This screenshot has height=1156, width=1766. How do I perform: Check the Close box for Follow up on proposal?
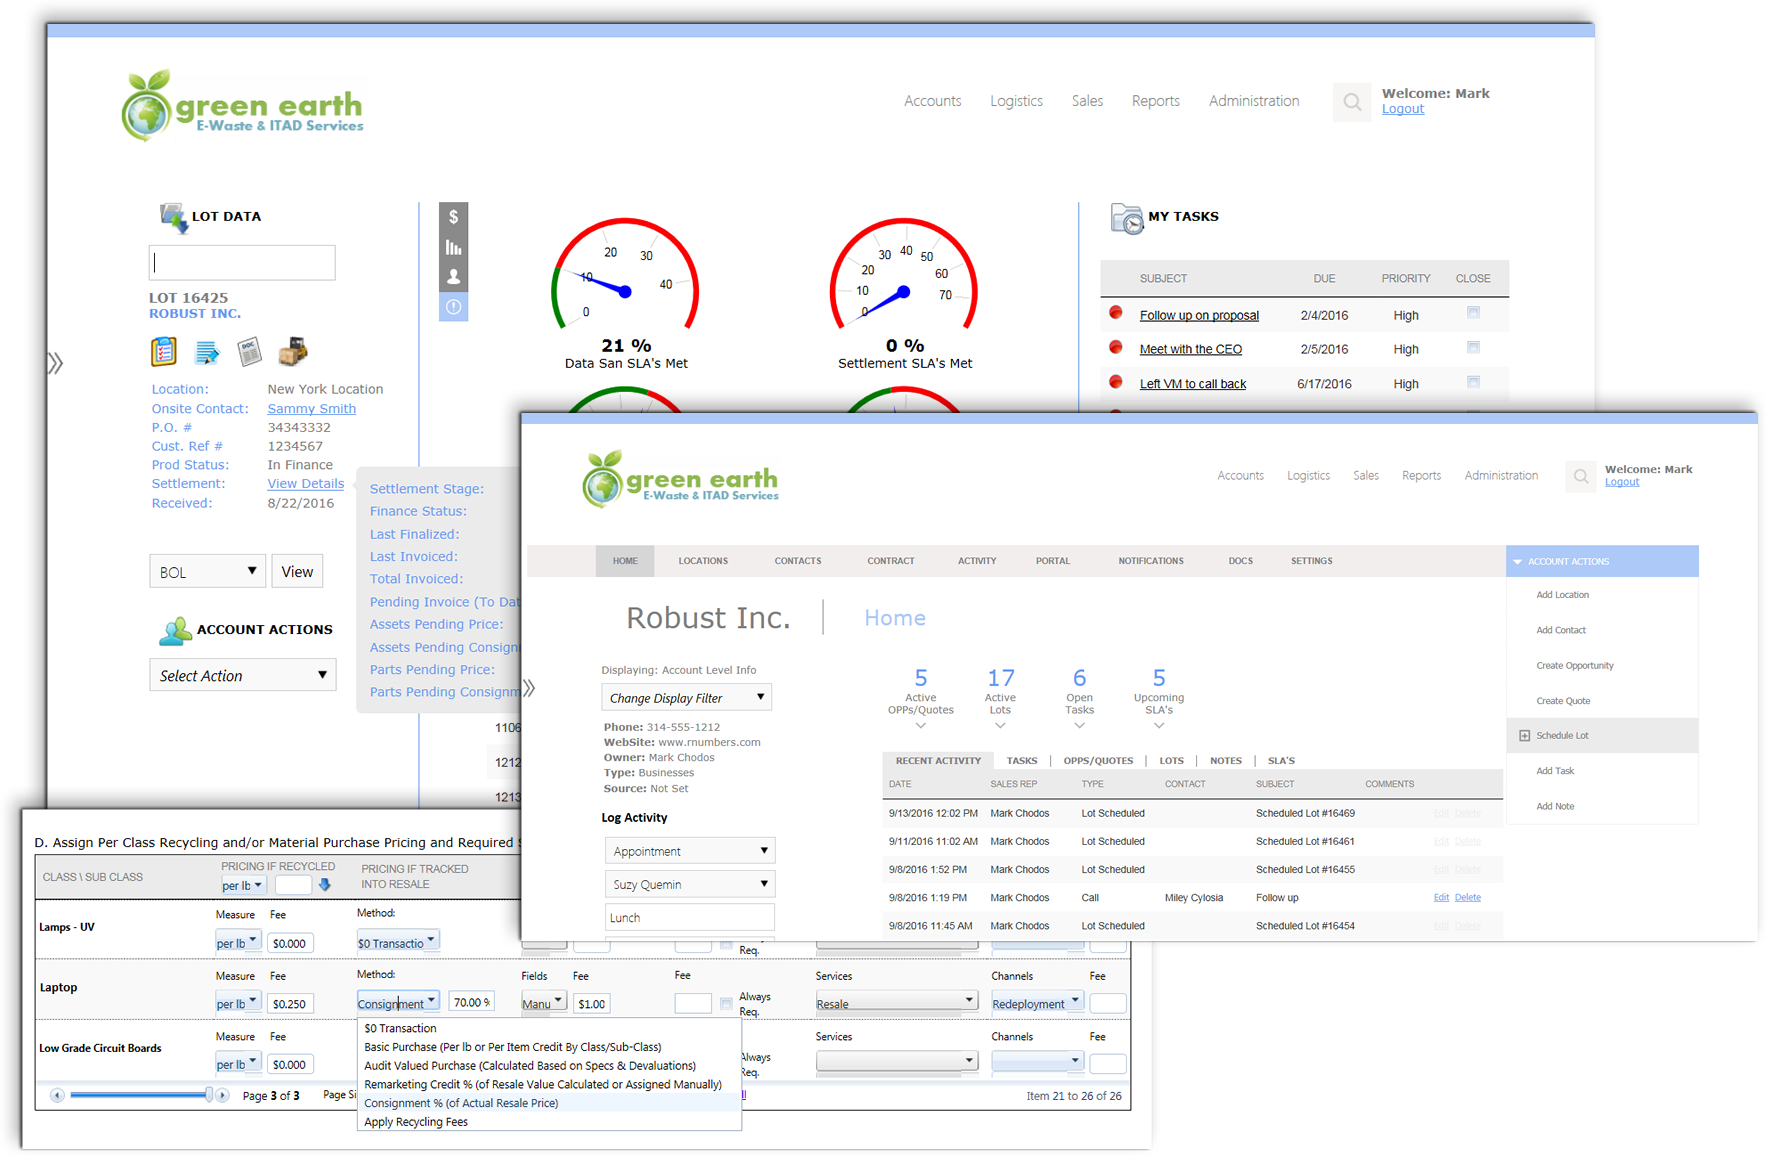pos(1473,313)
